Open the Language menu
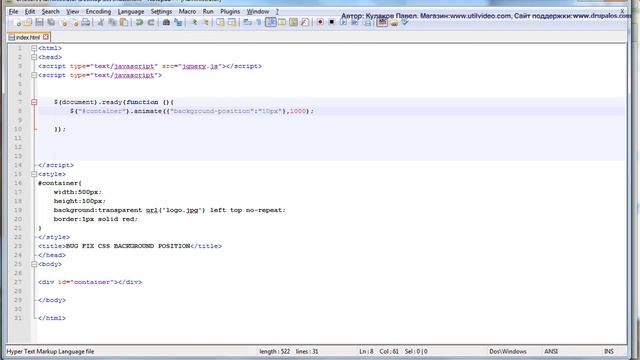This screenshot has width=640, height=360. 131,11
